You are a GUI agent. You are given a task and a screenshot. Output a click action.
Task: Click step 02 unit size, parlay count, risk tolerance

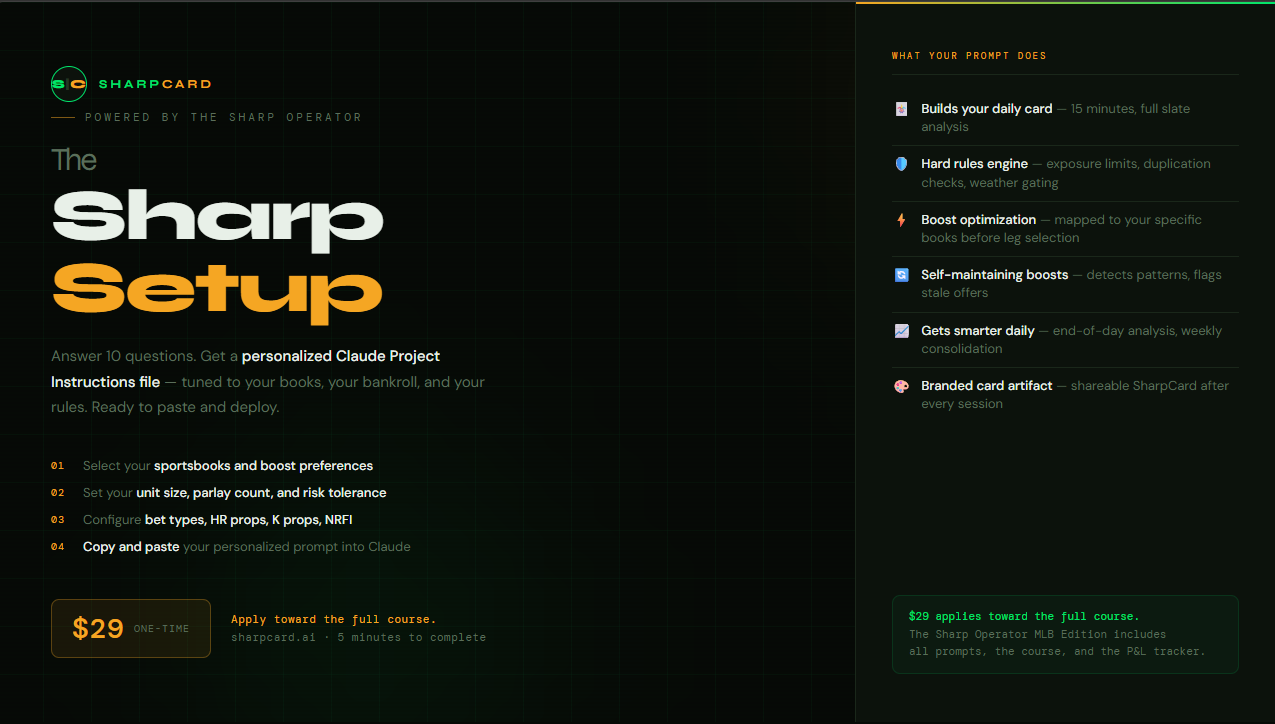tap(219, 493)
